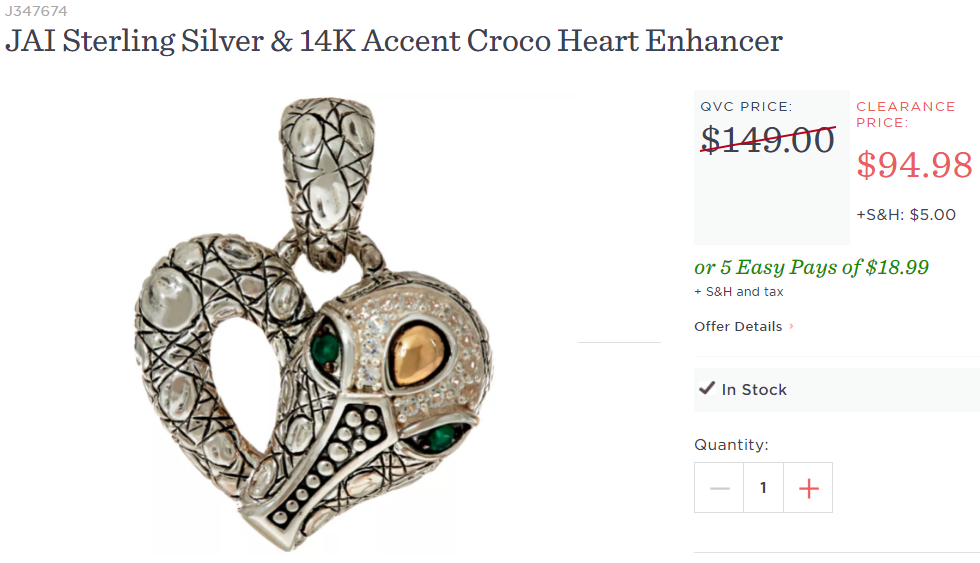Screen dimensions: 980x563
Task: Decrease quantity with the minus icon
Action: point(719,488)
